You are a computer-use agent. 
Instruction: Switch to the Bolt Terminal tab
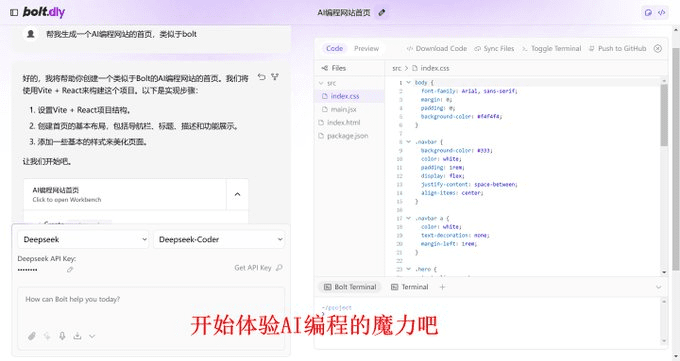click(350, 287)
